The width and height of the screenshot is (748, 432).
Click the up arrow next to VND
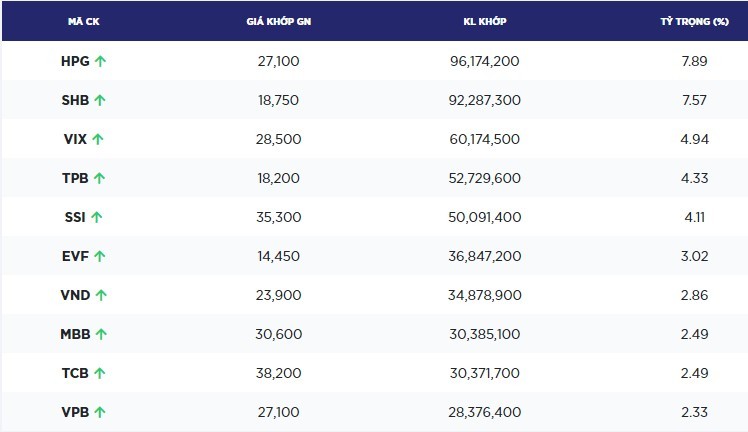[x=102, y=295]
